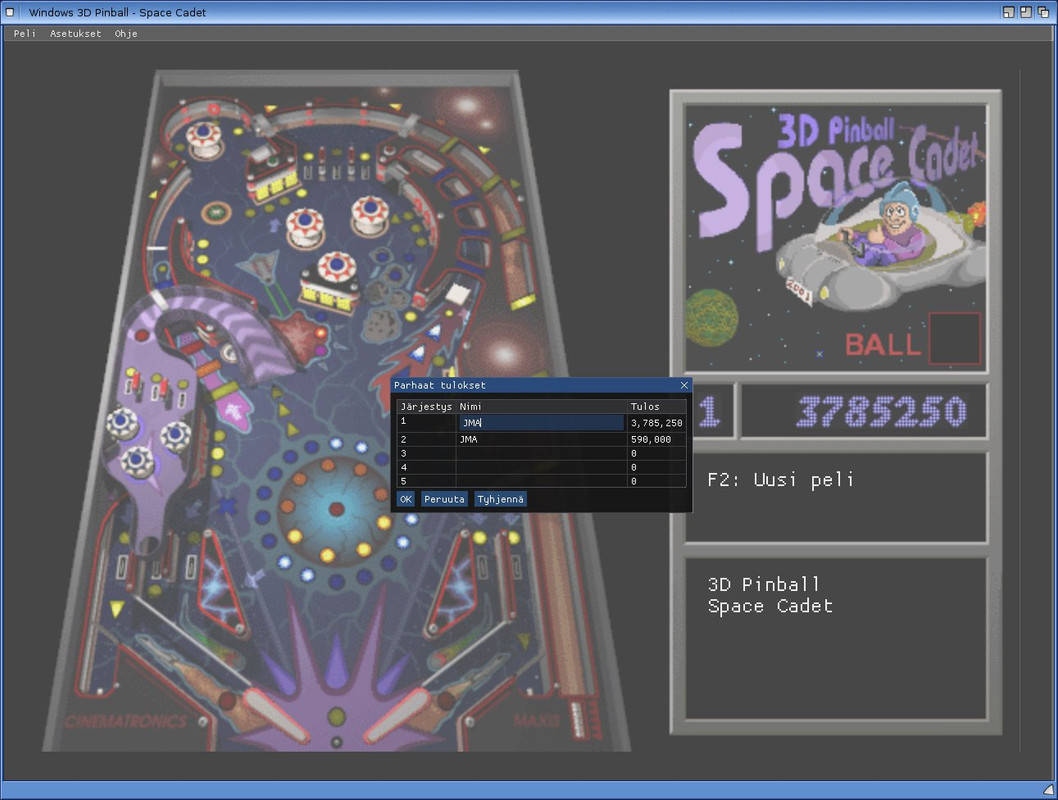Click the Tulos column header
This screenshot has width=1058, height=800.
(x=645, y=406)
